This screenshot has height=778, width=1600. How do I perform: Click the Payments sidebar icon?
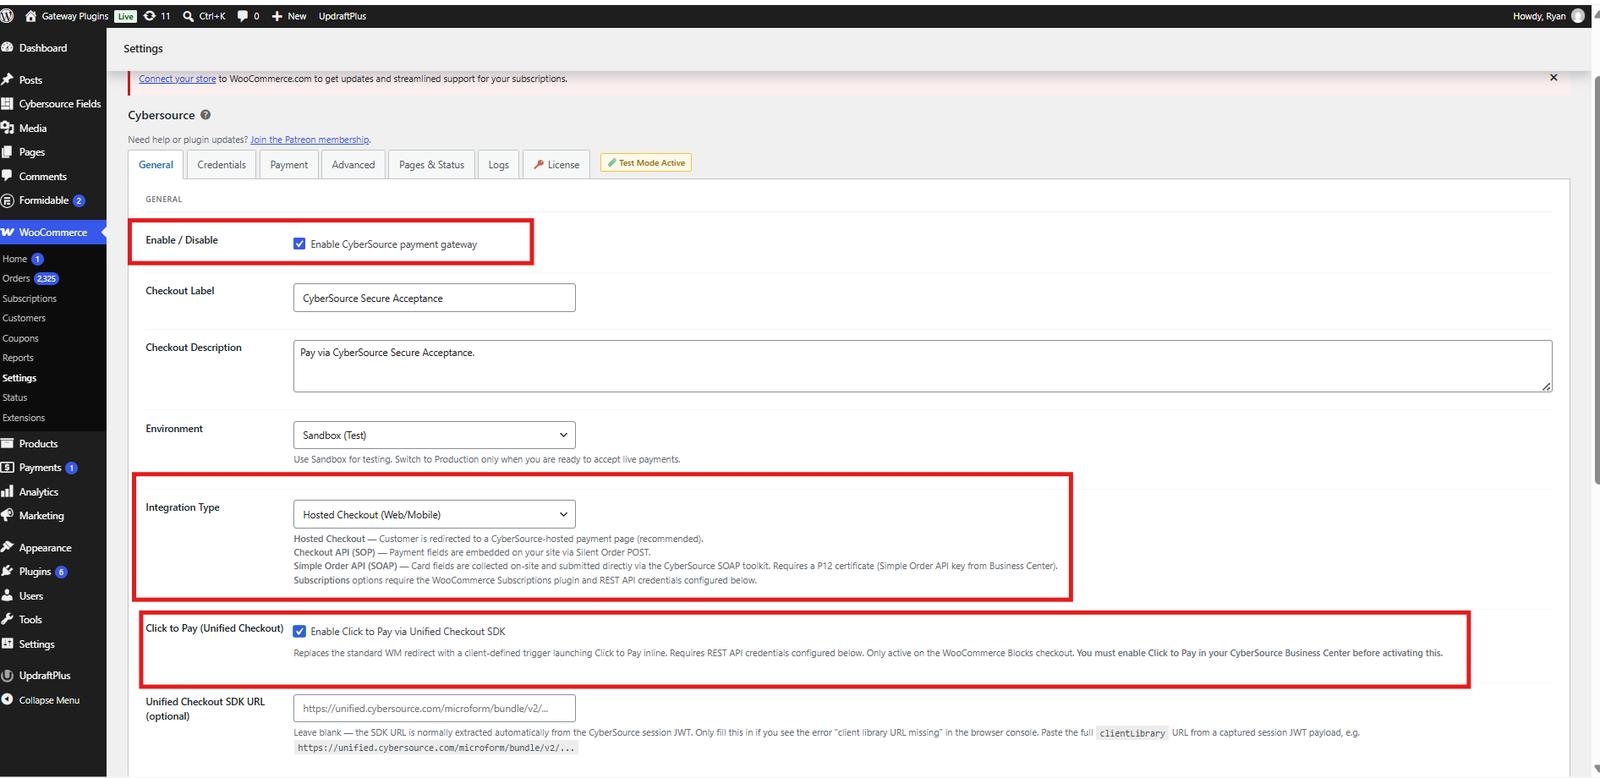[7, 468]
